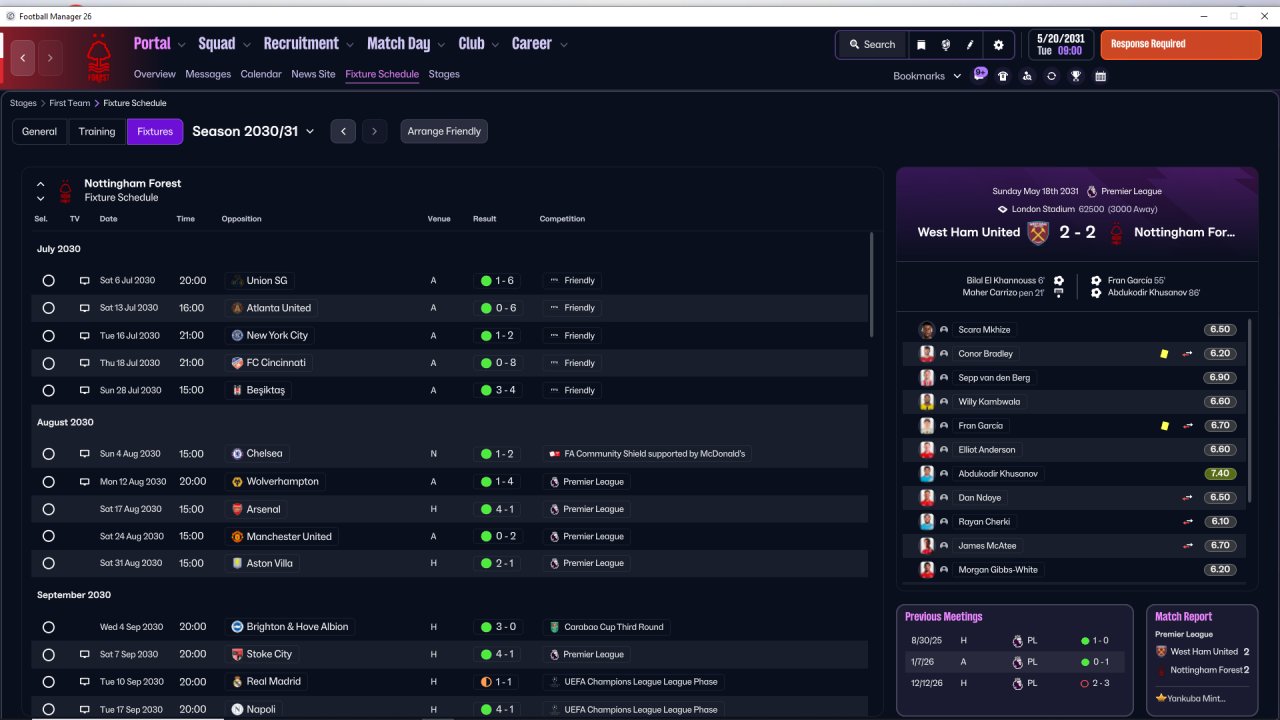
Task: Open the settings gear icon
Action: click(x=998, y=45)
